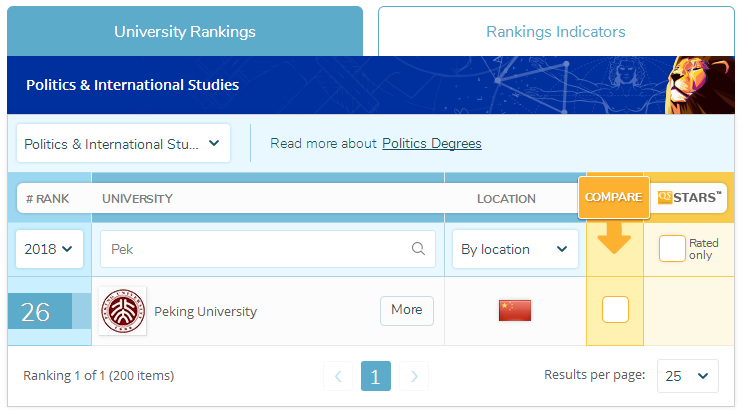
Task: Open the Politics Degrees link
Action: (x=432, y=144)
